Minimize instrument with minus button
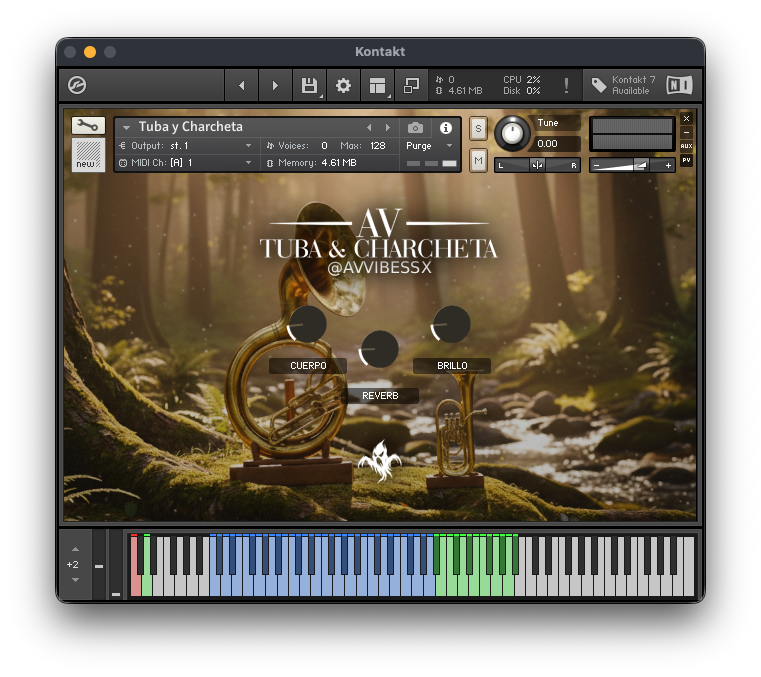The image size is (761, 677). (x=686, y=132)
